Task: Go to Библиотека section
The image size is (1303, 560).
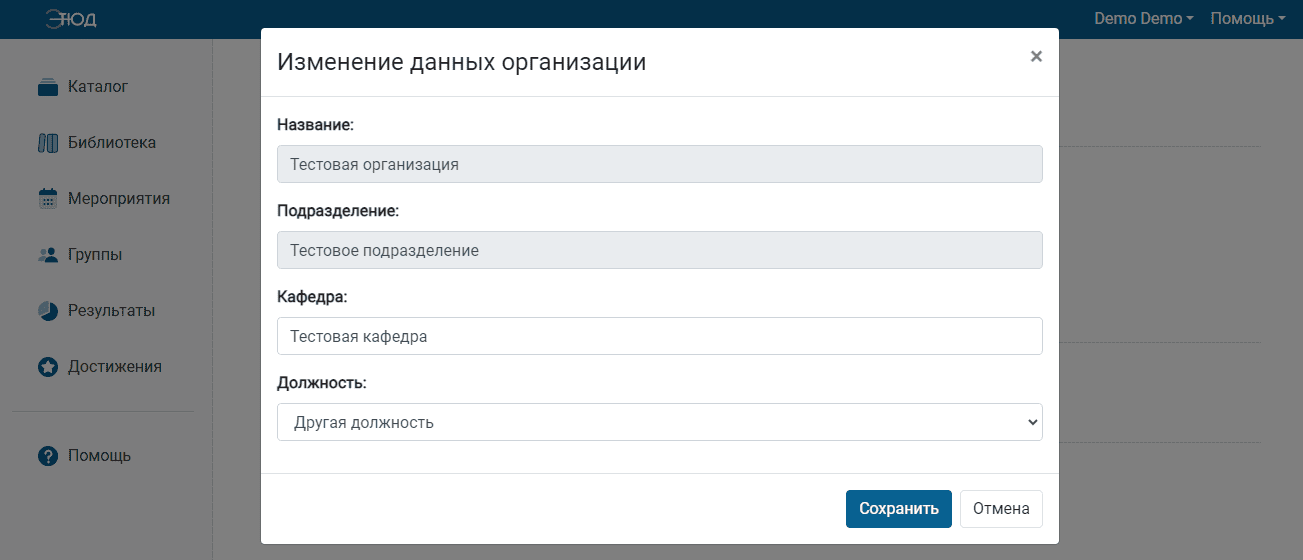Action: (x=112, y=143)
